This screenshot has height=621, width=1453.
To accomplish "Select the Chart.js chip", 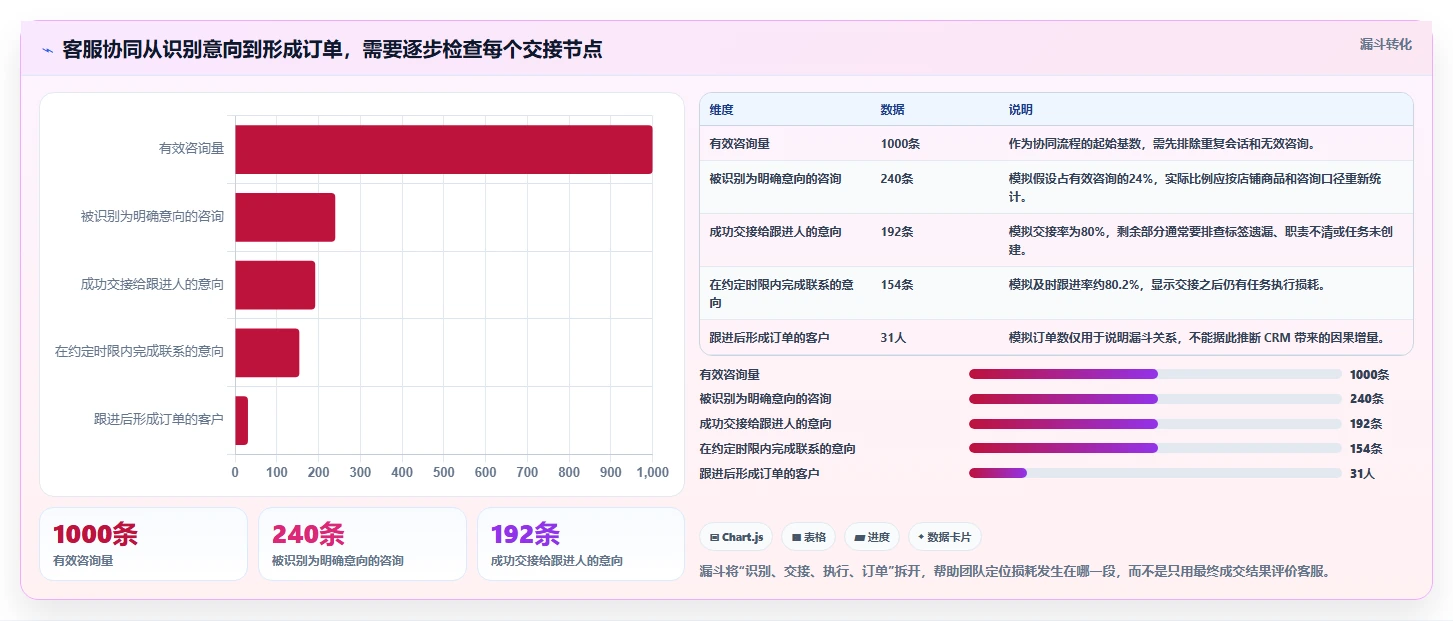I will coord(736,537).
